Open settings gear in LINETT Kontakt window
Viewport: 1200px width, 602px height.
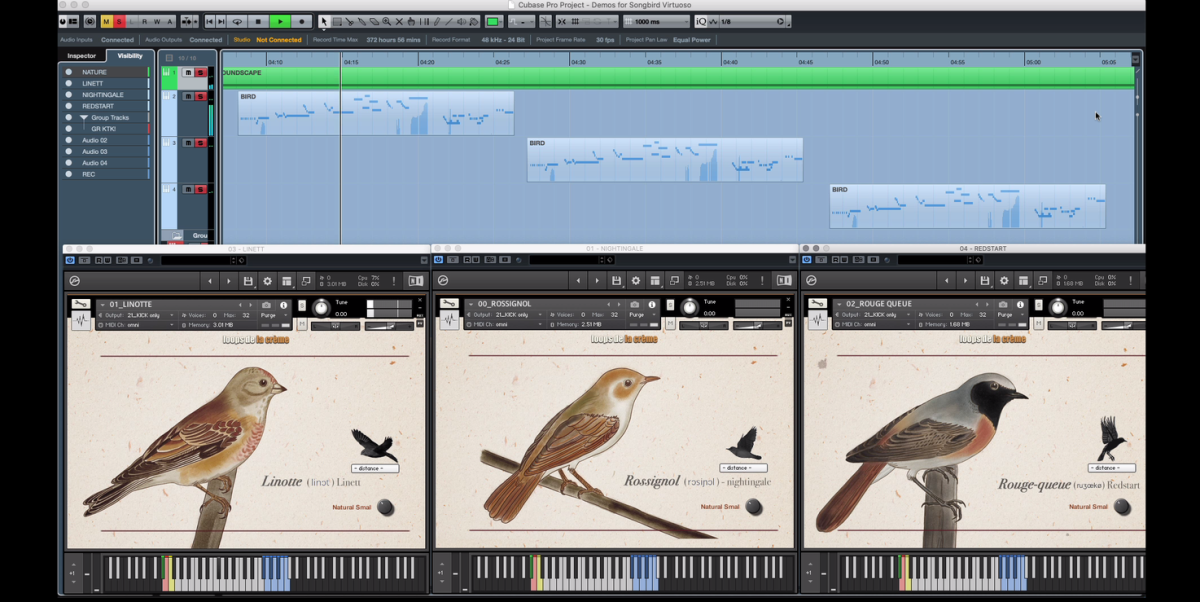[x=267, y=281]
